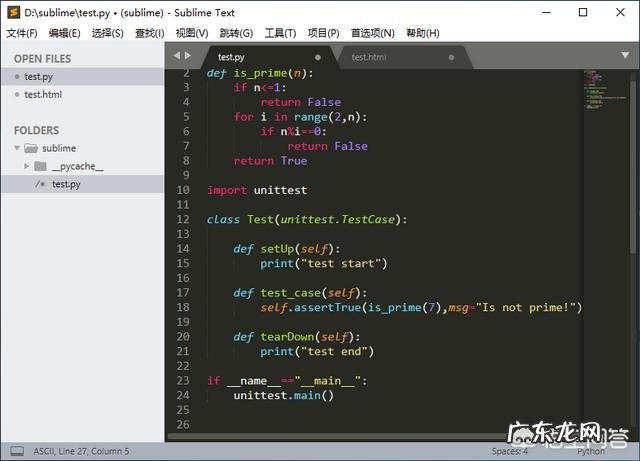Screen dimensions: 640x461
Task: Click line number 10 in the gutter
Action: (x=183, y=190)
